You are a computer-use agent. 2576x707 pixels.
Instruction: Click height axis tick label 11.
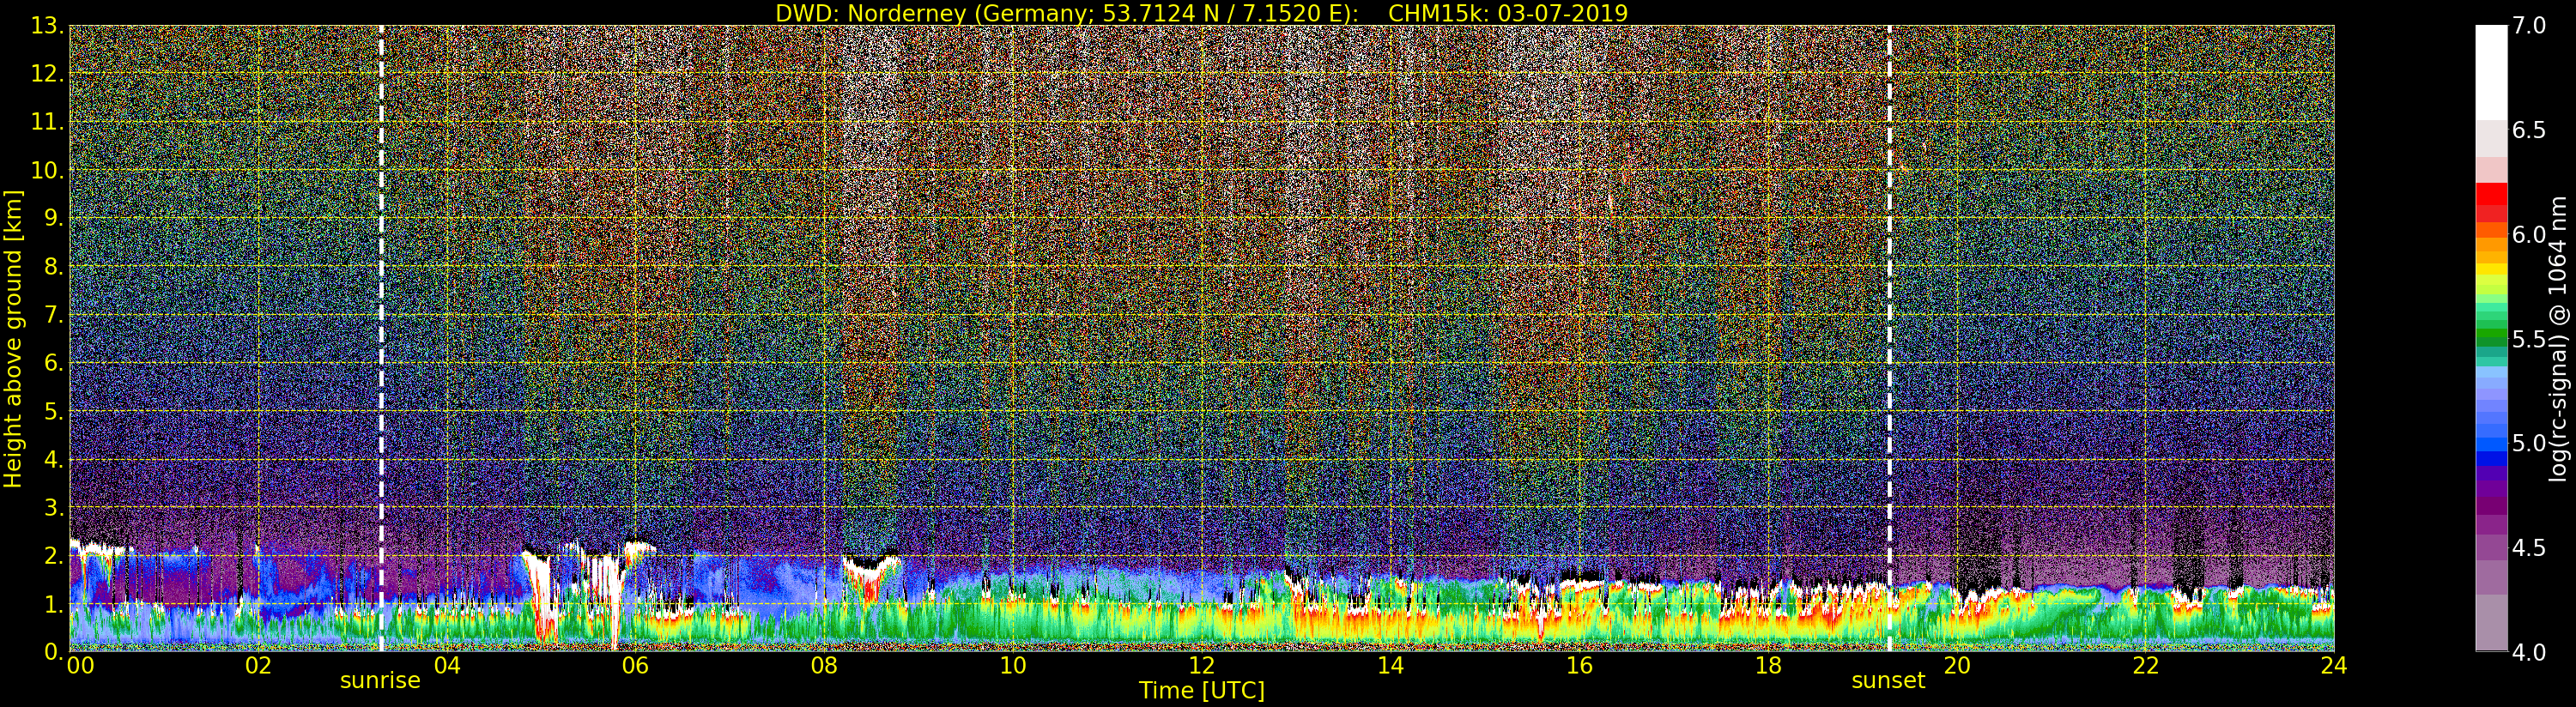46,122
